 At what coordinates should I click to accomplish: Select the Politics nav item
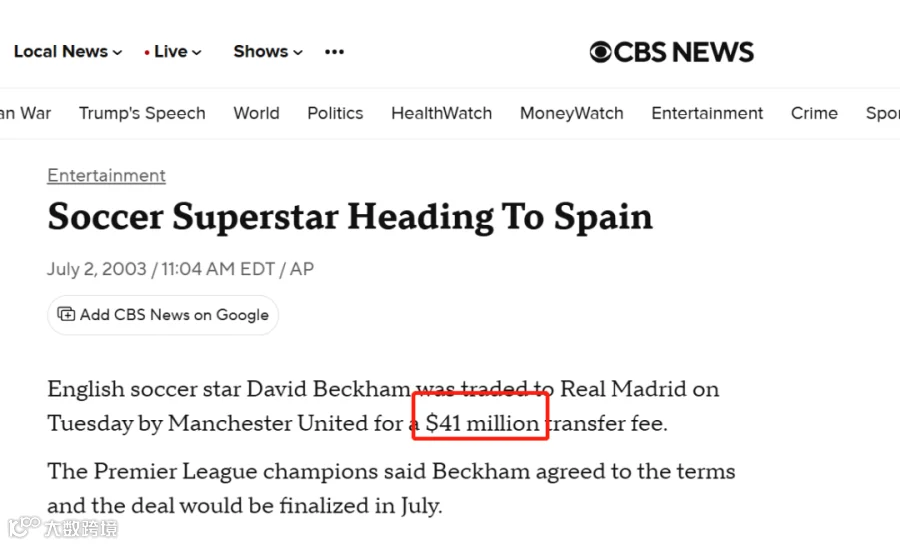(x=335, y=113)
